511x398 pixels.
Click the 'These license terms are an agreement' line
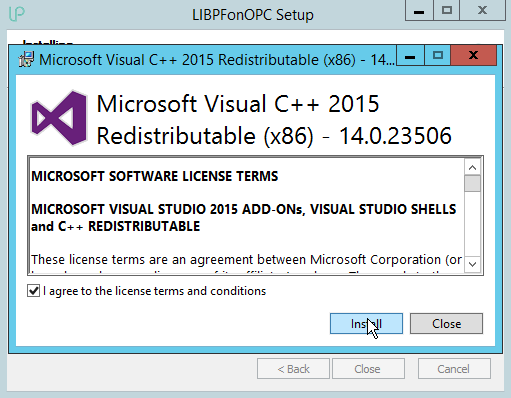click(x=246, y=259)
